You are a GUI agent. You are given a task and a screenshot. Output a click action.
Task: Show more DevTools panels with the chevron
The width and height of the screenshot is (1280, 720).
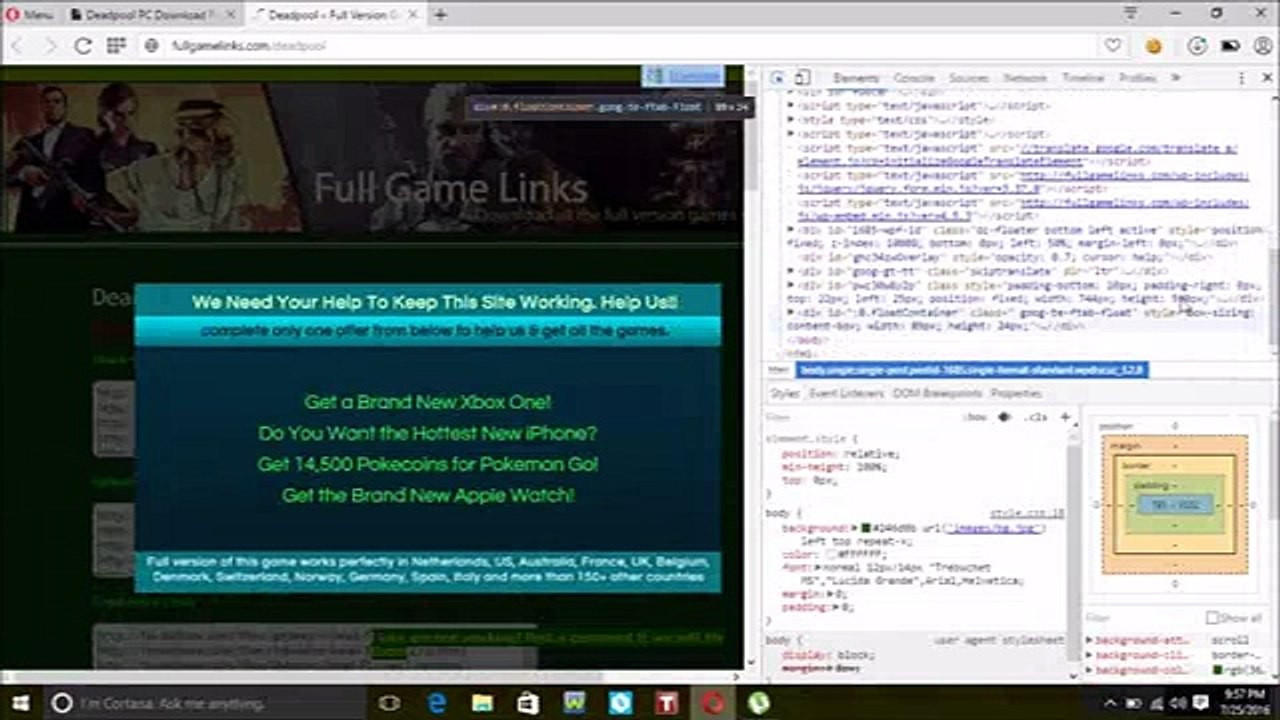(1176, 78)
